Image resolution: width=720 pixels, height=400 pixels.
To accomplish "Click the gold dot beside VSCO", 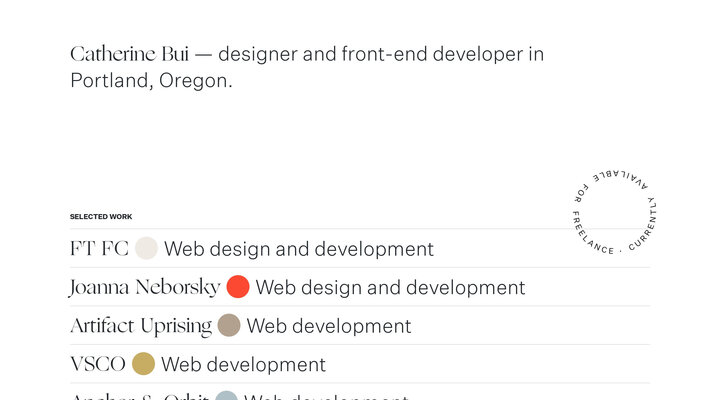I will (x=144, y=364).
